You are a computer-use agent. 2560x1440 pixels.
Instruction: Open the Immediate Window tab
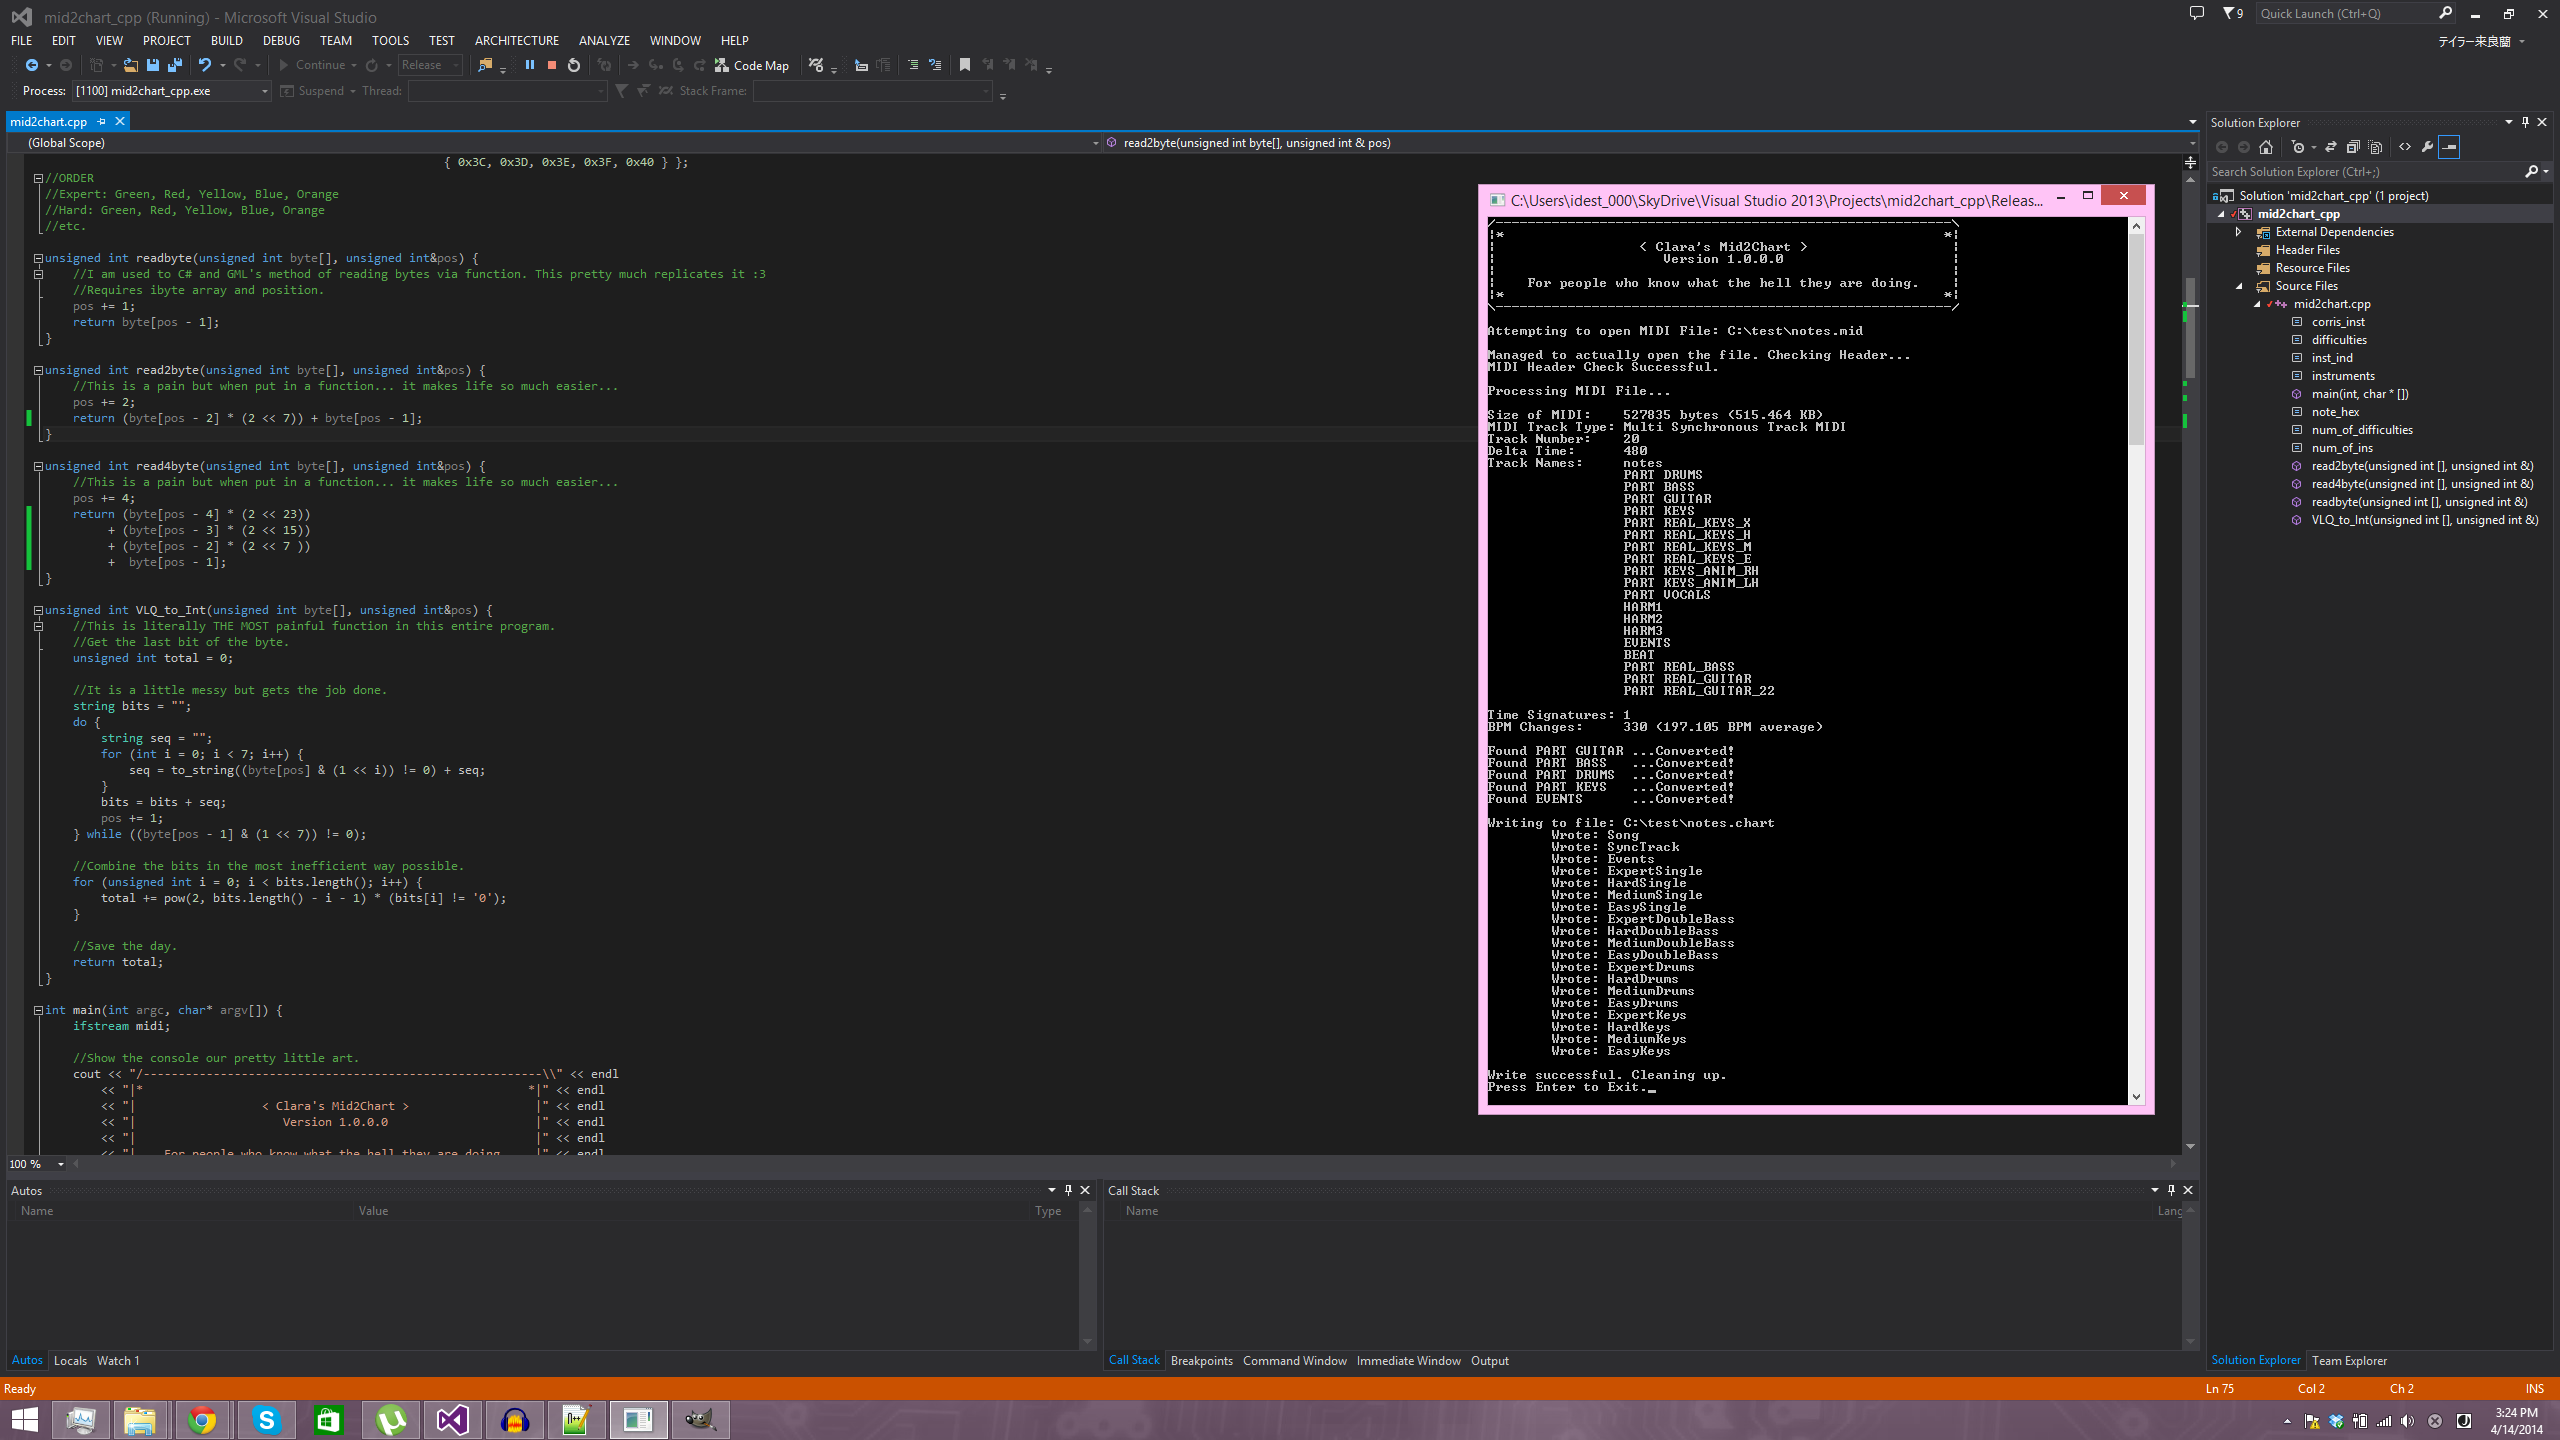1408,1361
